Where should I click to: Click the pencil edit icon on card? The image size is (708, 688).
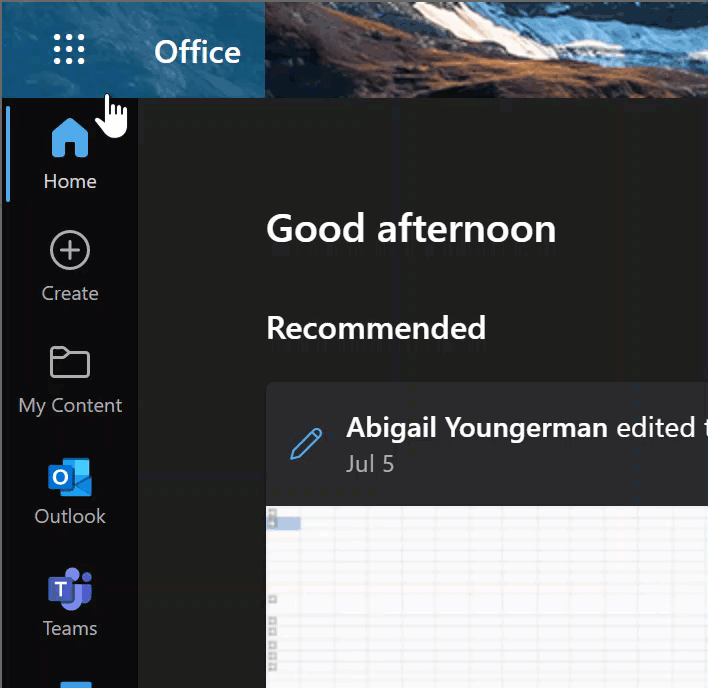click(306, 444)
